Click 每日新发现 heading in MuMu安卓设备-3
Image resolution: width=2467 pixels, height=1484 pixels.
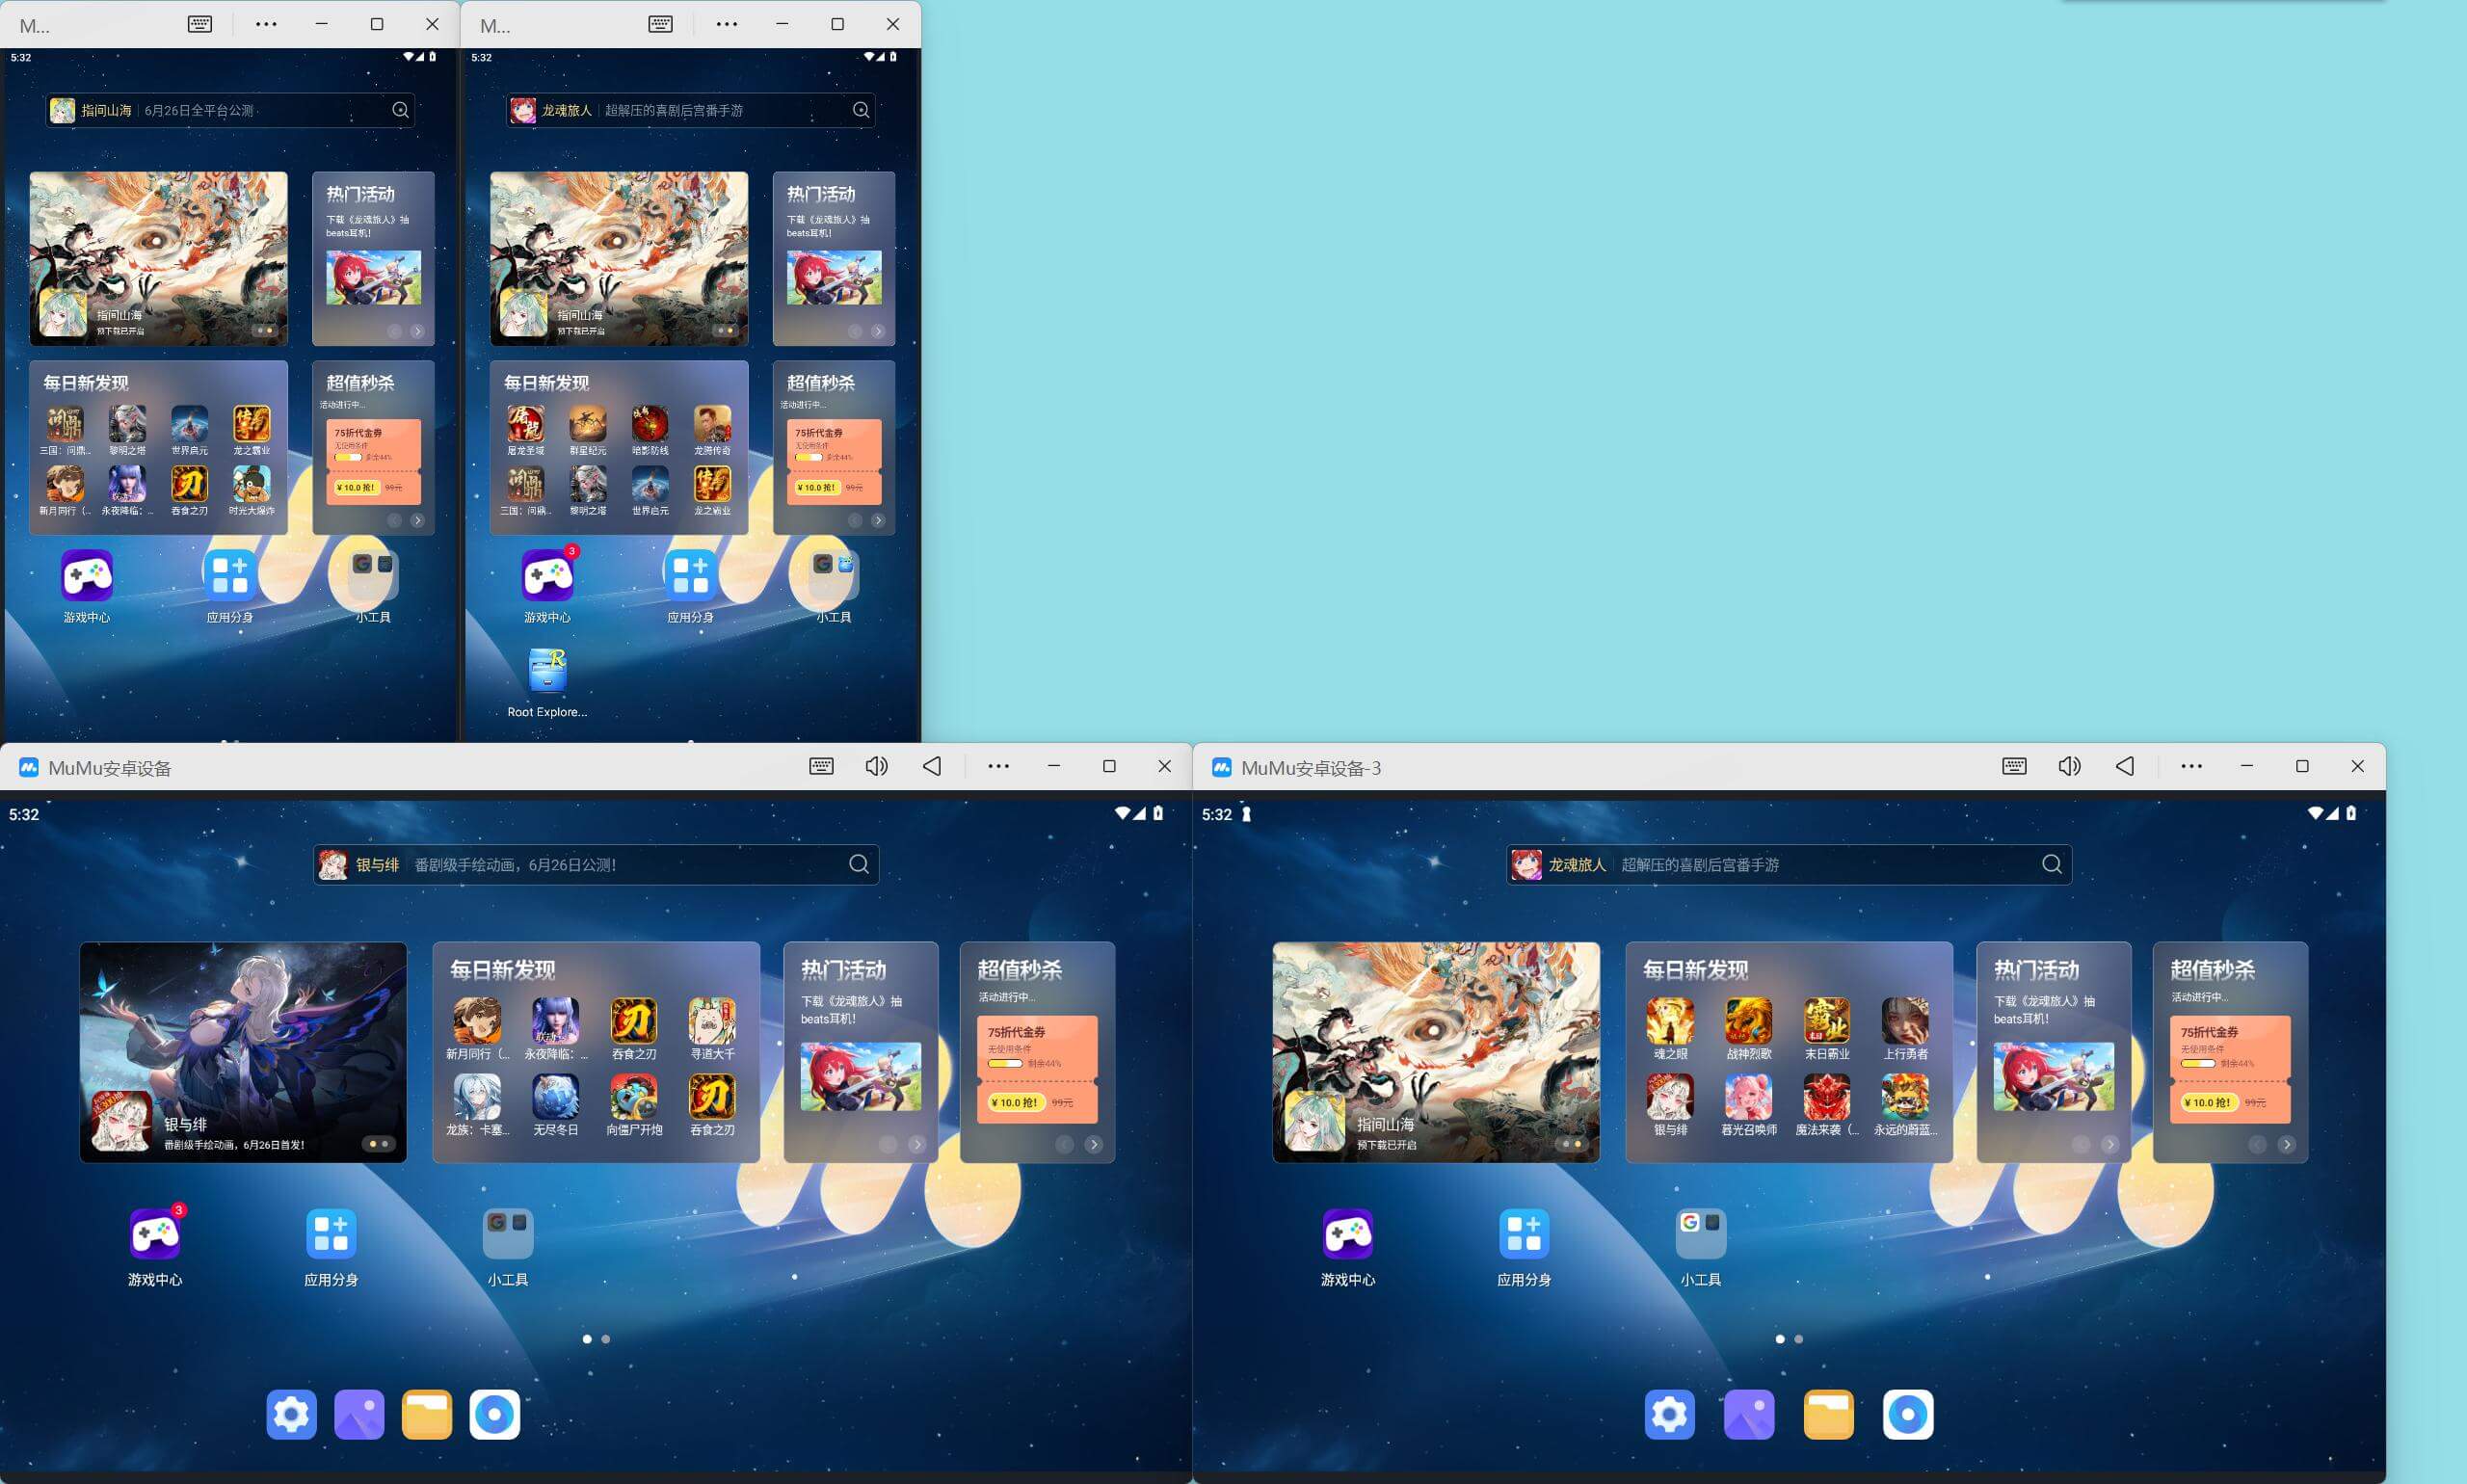coord(1695,970)
